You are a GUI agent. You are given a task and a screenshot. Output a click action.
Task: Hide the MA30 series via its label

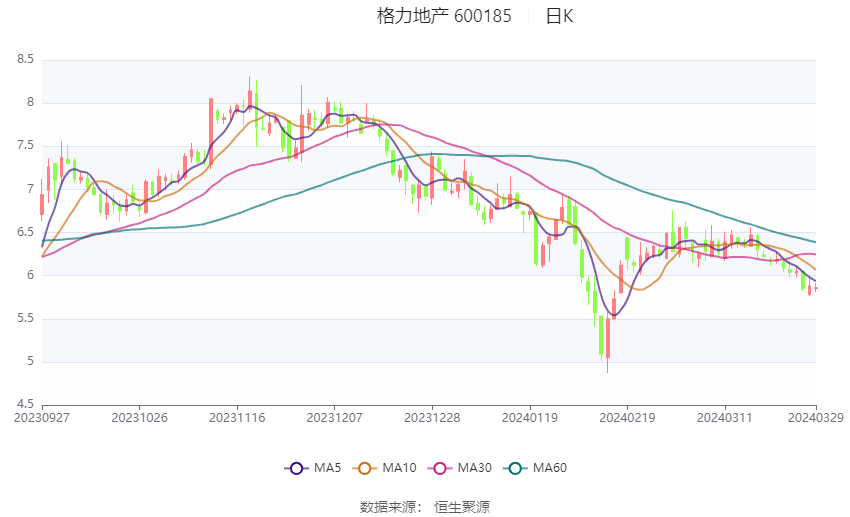tap(474, 468)
